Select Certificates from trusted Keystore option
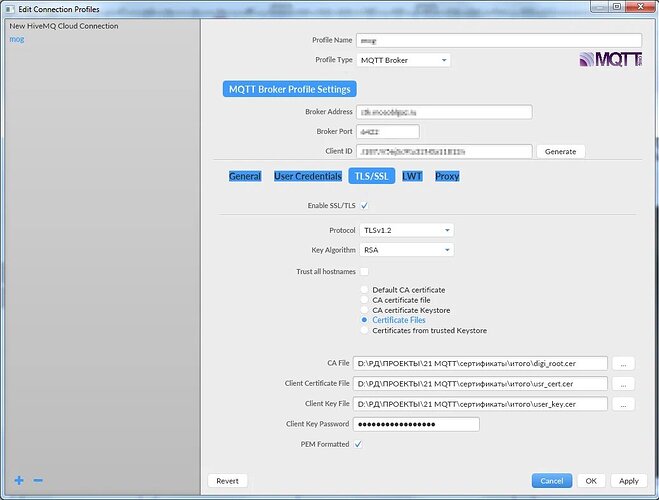Screen dimensions: 659x500 [365, 330]
